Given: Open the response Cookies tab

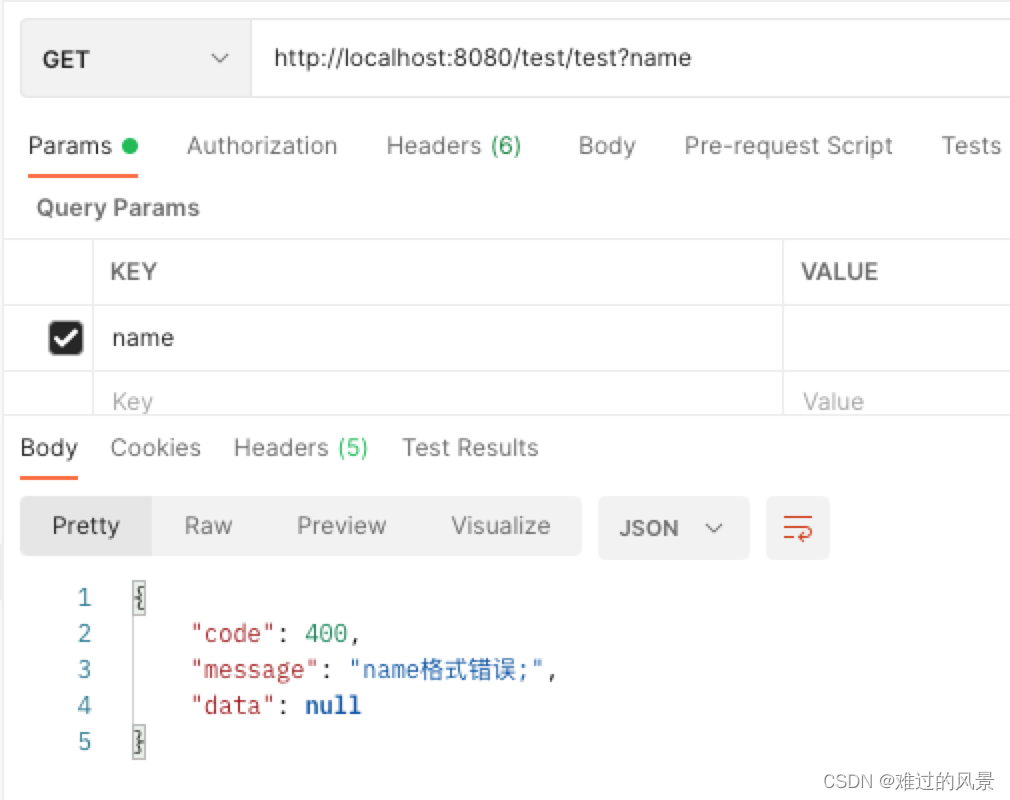Looking at the screenshot, I should click(x=156, y=448).
